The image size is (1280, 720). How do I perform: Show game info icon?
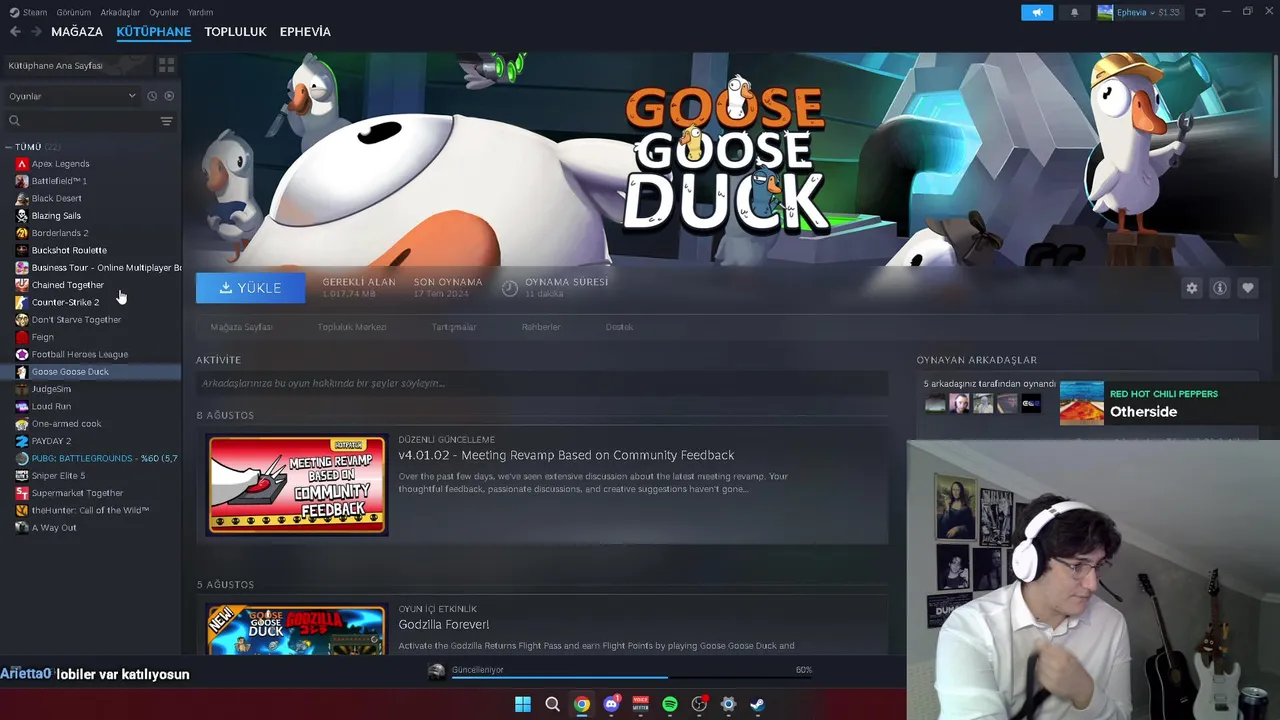(1219, 288)
